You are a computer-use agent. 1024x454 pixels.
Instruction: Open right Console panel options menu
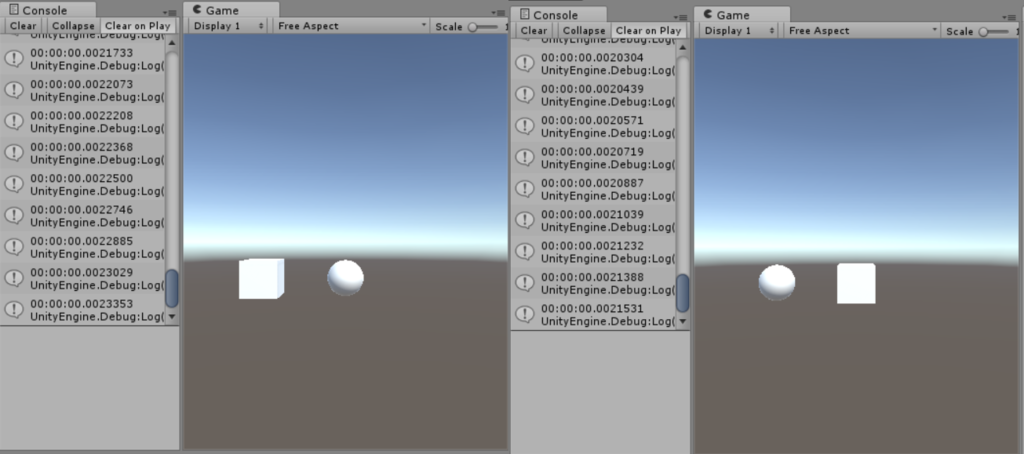point(682,17)
